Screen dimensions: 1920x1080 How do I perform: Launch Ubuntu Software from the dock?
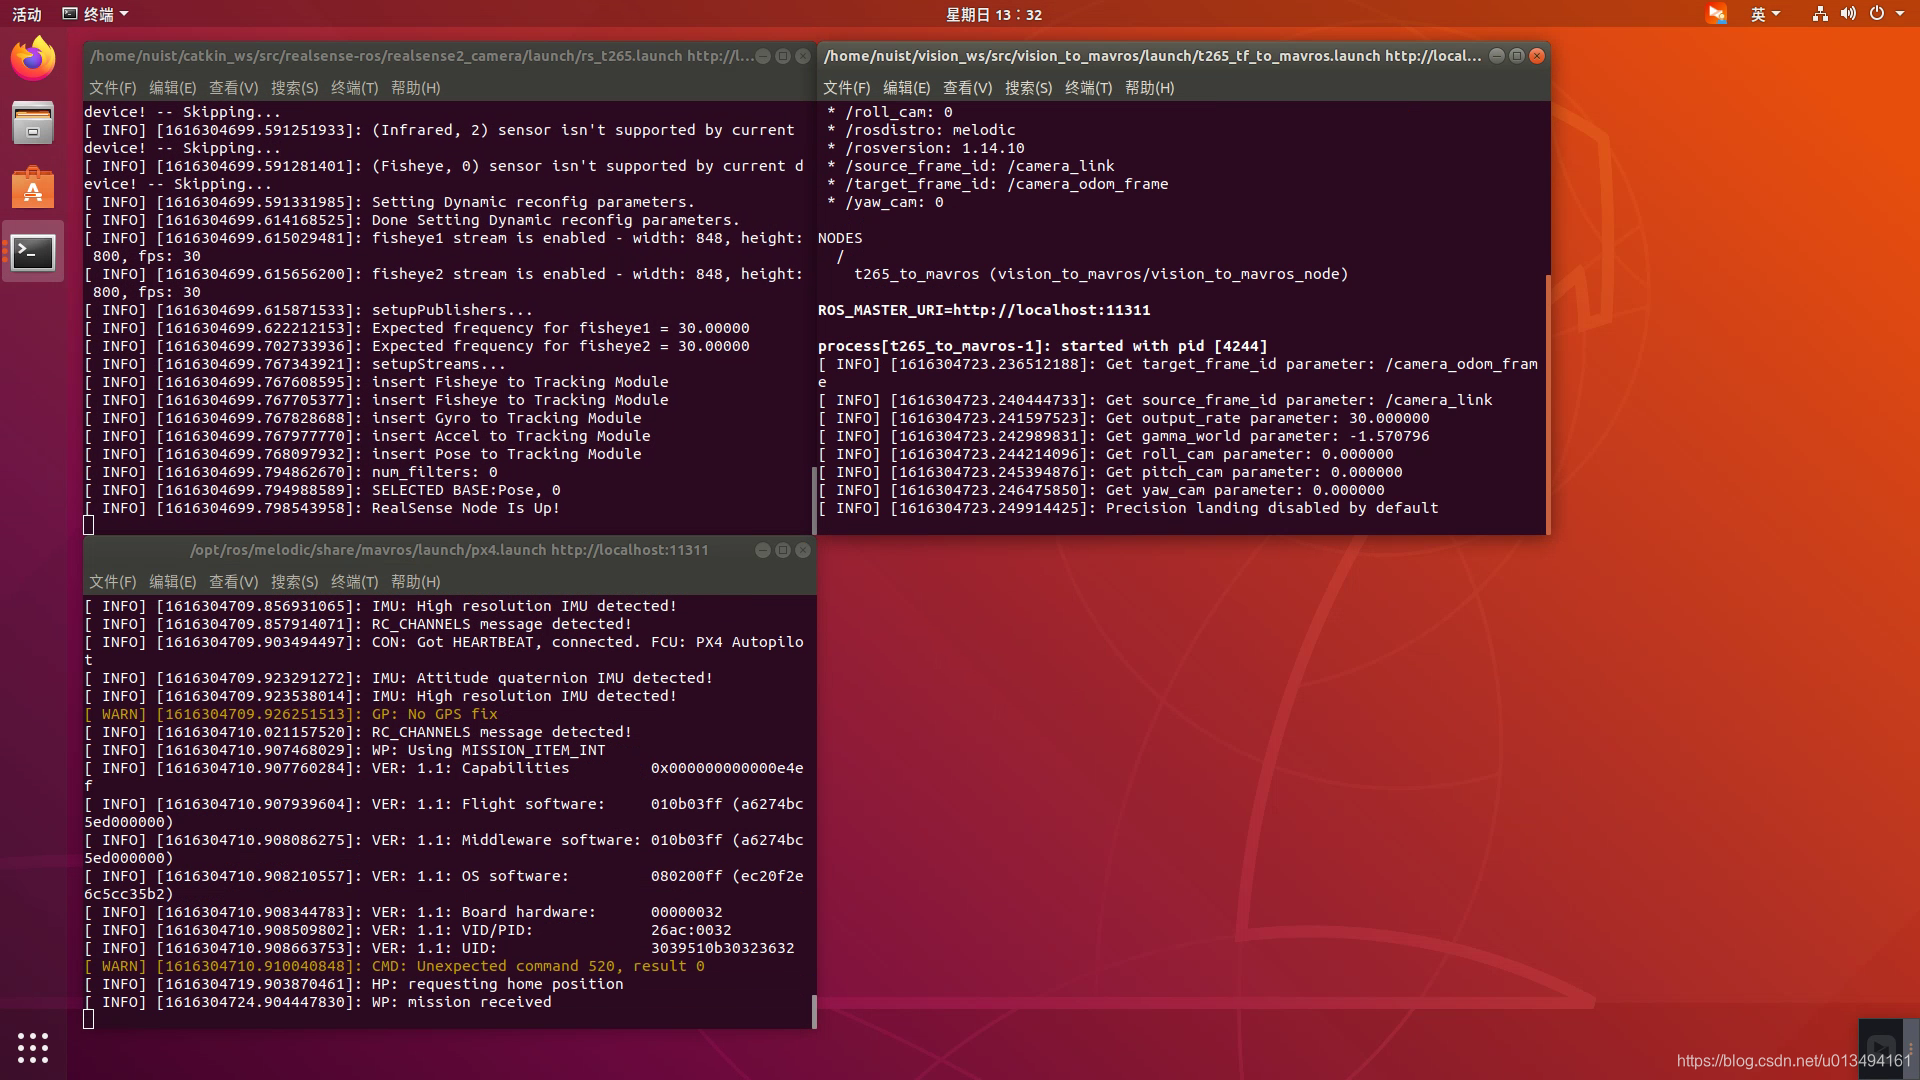click(x=33, y=187)
